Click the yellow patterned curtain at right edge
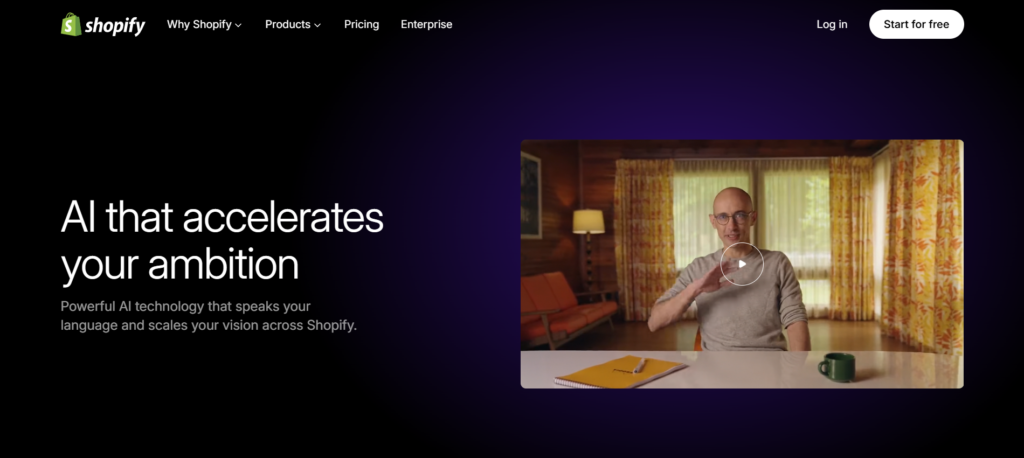Image resolution: width=1024 pixels, height=458 pixels. click(922, 245)
